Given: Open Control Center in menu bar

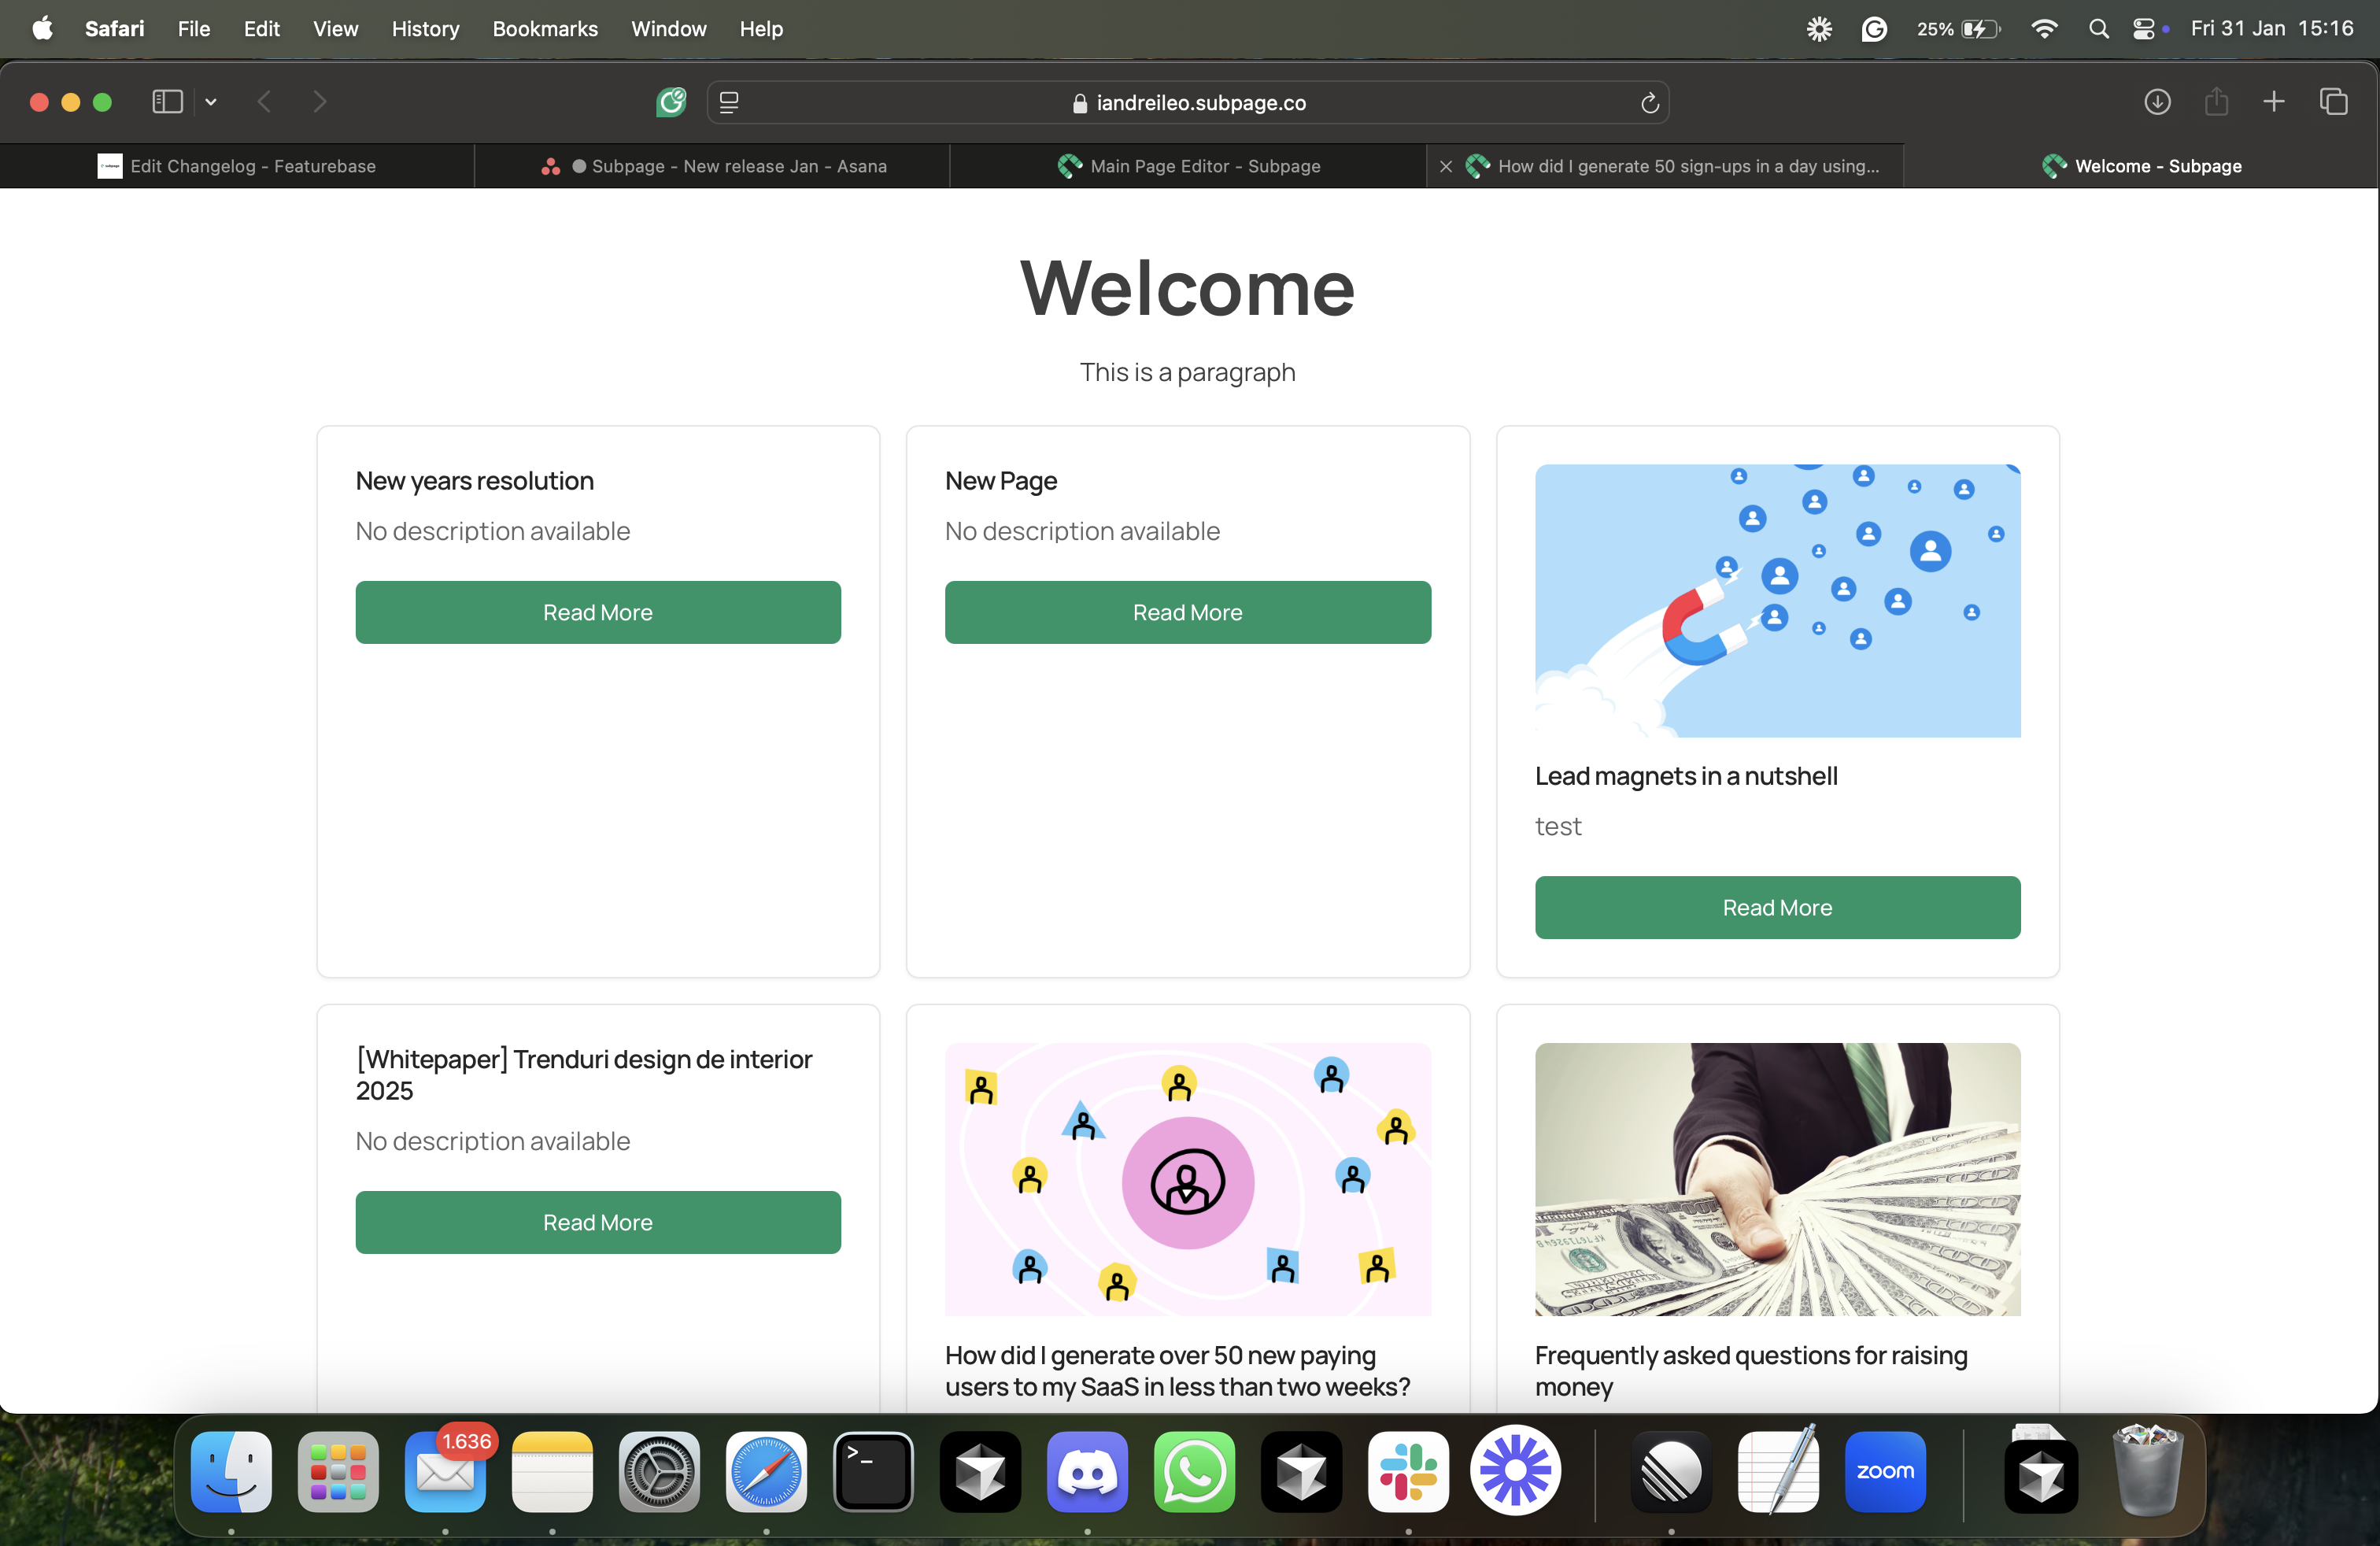Looking at the screenshot, I should click(2144, 29).
